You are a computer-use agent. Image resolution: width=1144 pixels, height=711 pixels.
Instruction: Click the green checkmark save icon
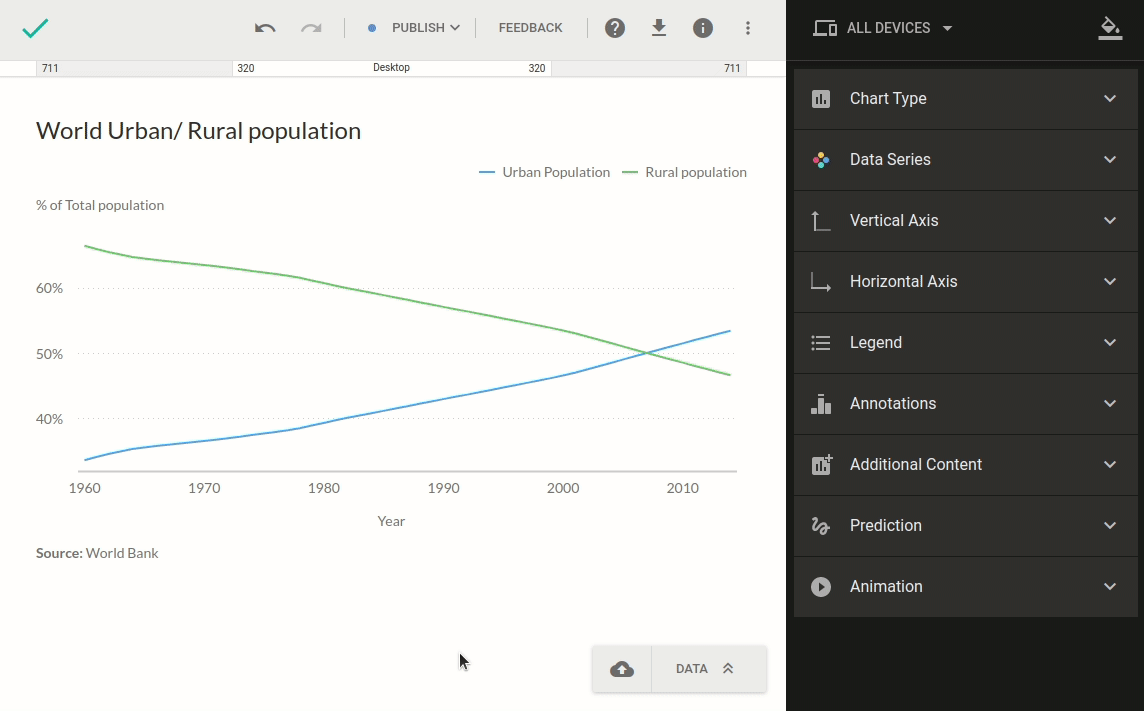coord(35,28)
